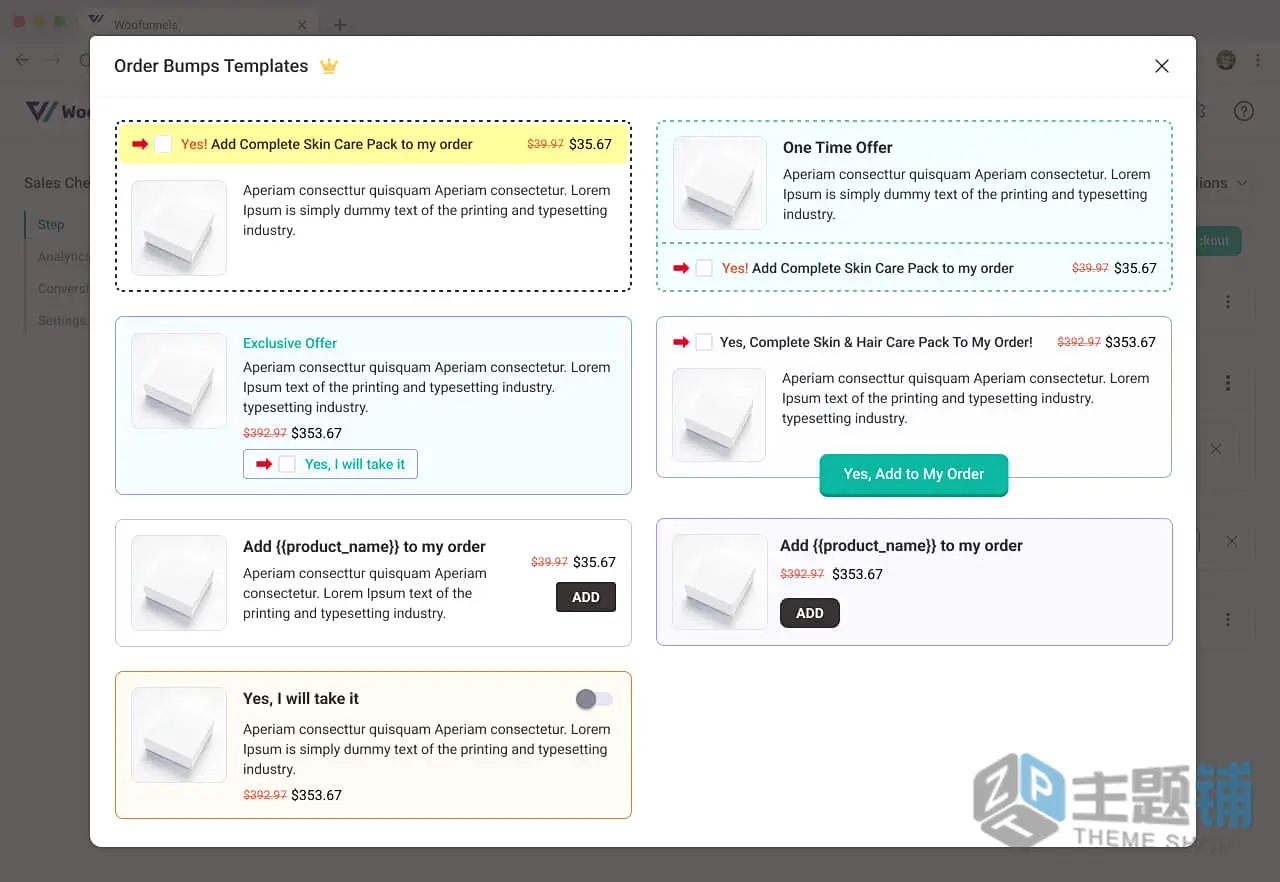Click the '$35.67' price in the yellow header
The image size is (1280, 882).
point(590,144)
